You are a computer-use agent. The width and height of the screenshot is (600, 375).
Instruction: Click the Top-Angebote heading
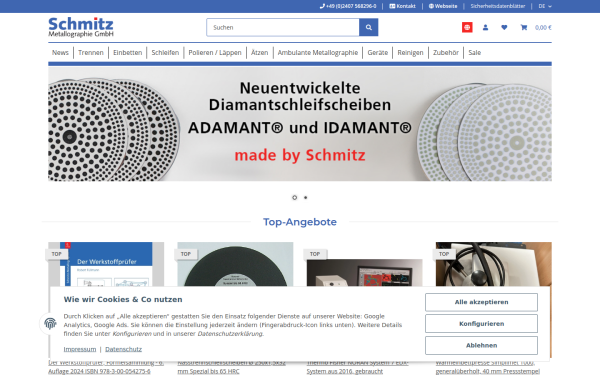[x=300, y=222]
